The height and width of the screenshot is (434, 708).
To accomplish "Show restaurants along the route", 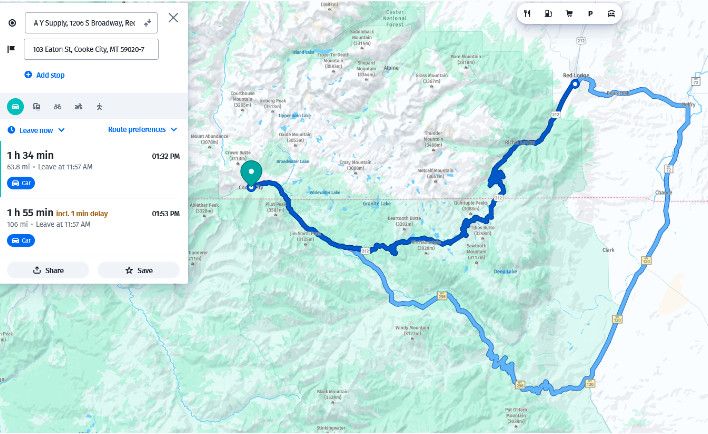I will pos(527,14).
